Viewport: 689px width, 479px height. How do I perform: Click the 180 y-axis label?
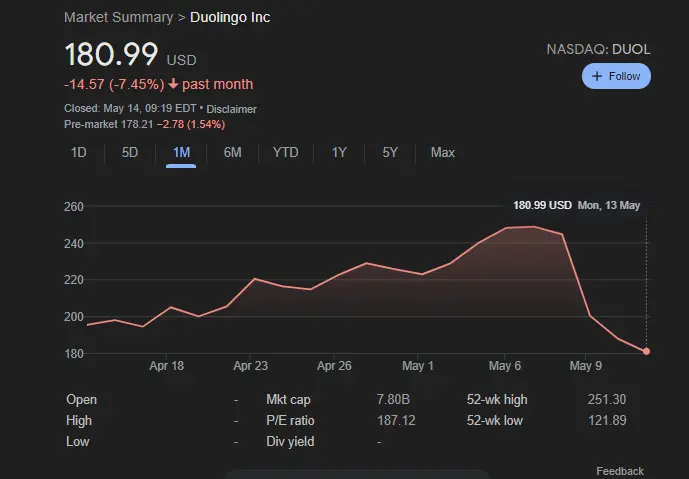73,354
